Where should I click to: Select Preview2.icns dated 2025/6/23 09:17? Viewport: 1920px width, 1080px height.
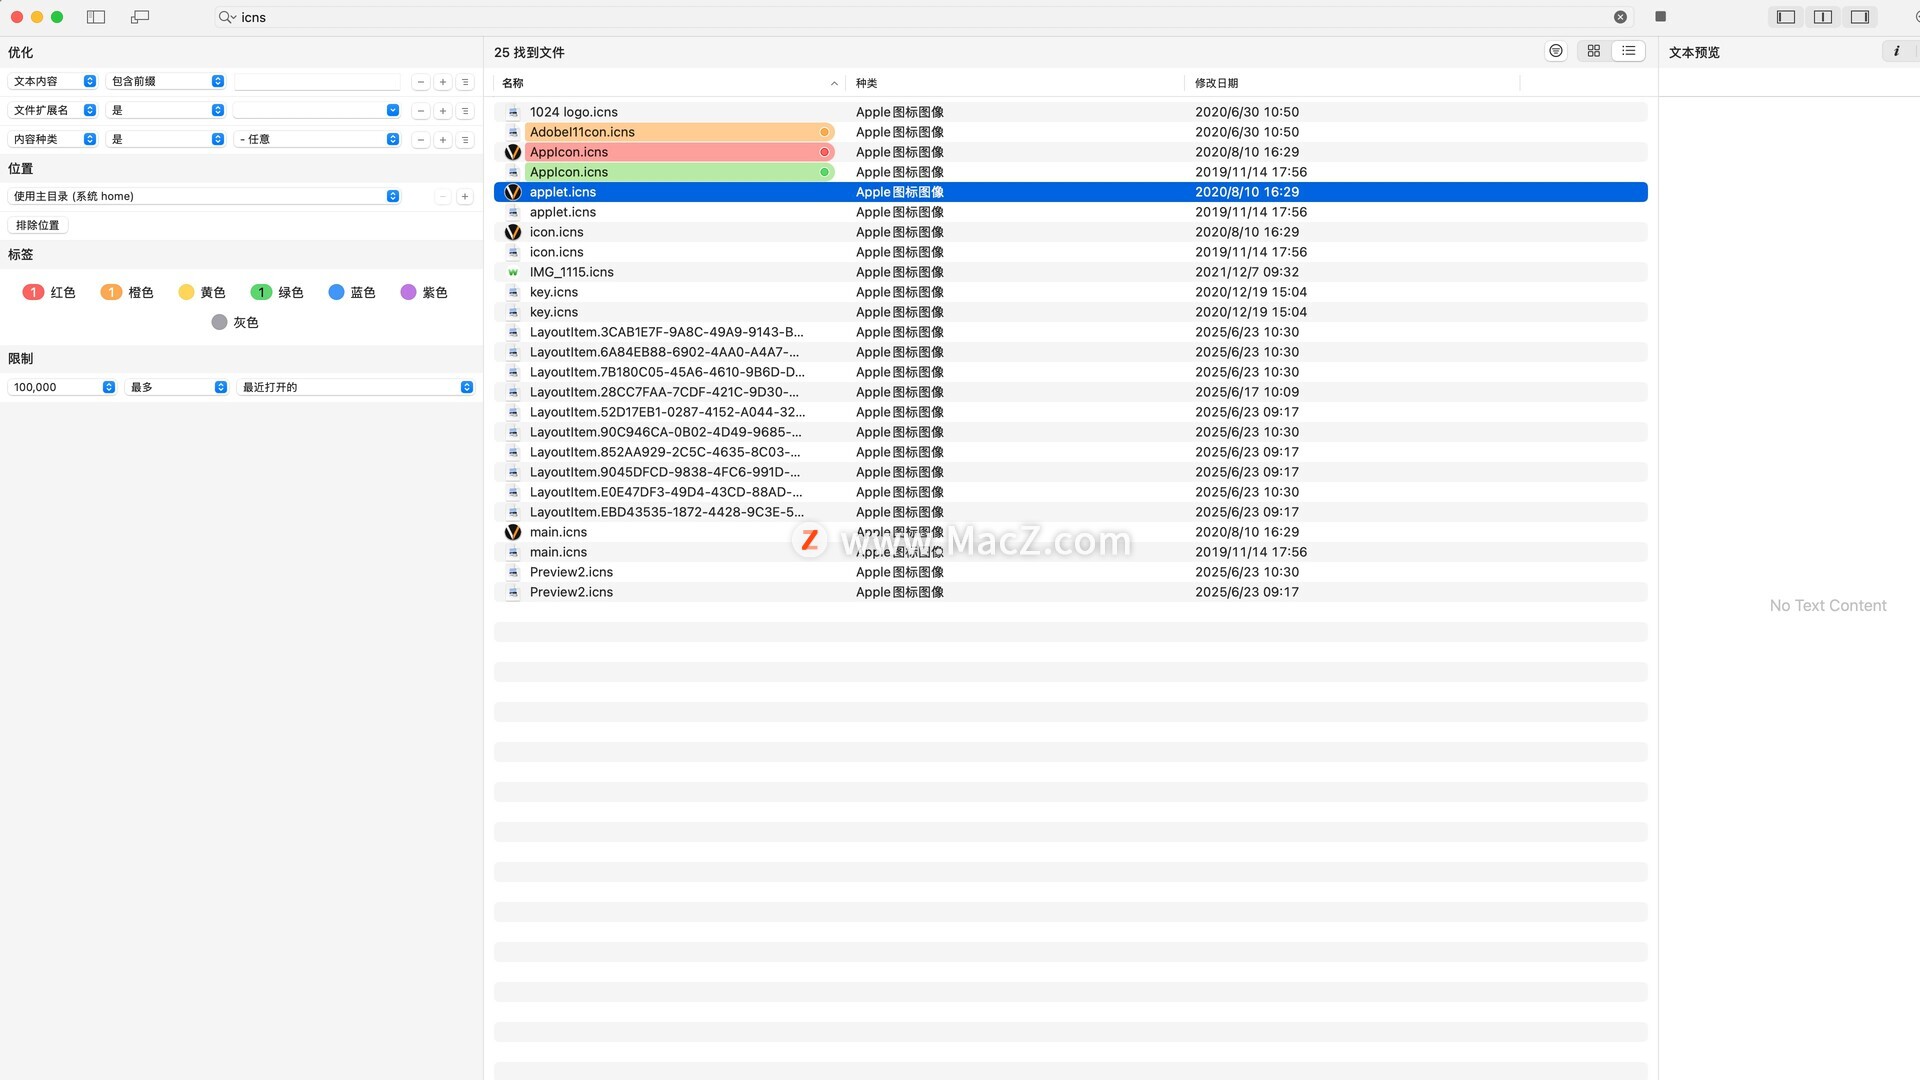(x=1070, y=592)
